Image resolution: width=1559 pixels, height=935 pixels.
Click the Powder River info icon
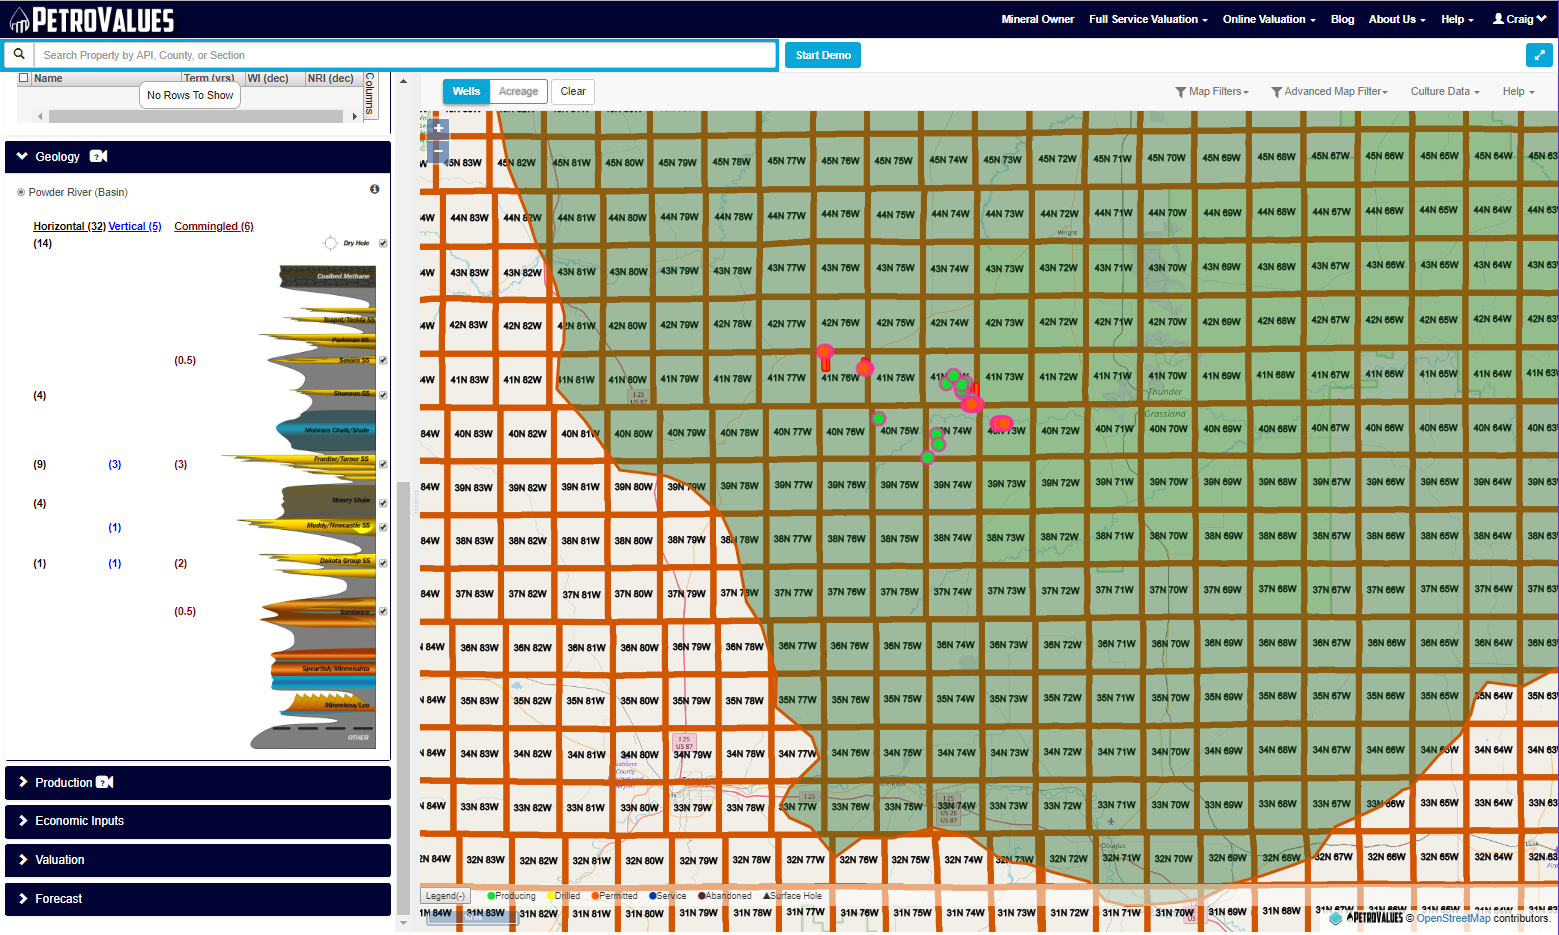375,189
